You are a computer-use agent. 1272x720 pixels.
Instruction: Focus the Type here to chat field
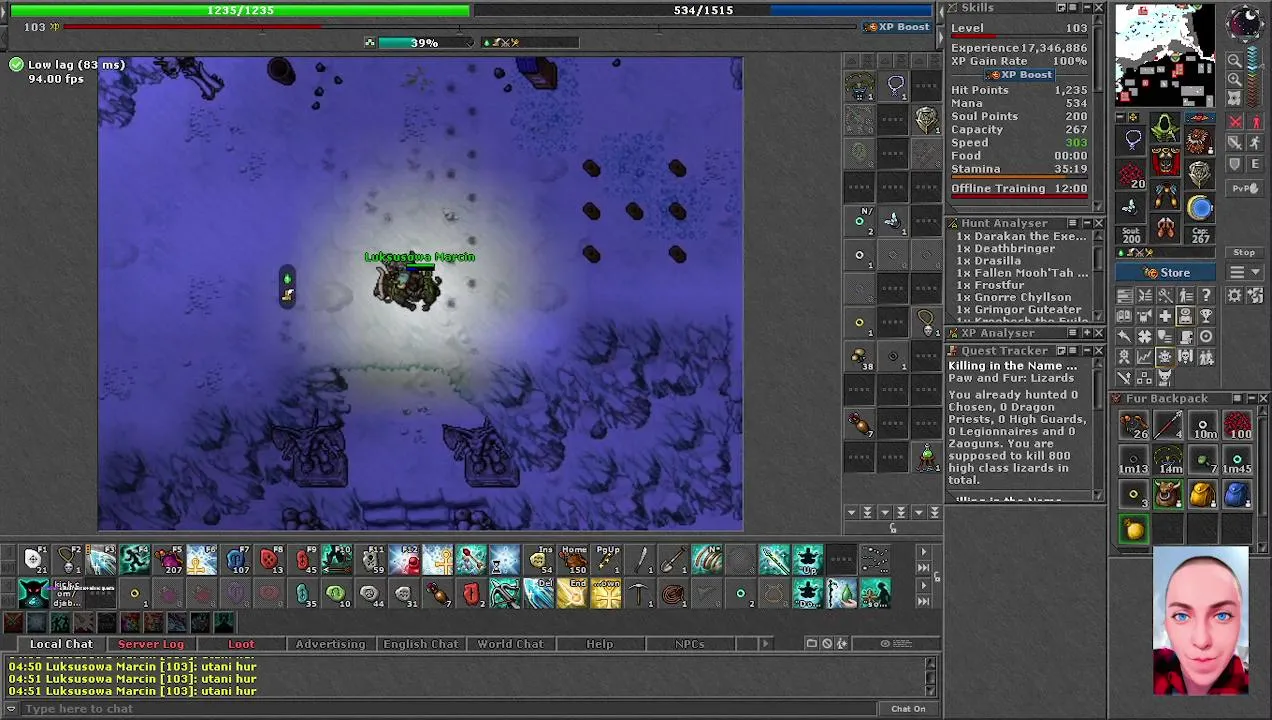450,708
